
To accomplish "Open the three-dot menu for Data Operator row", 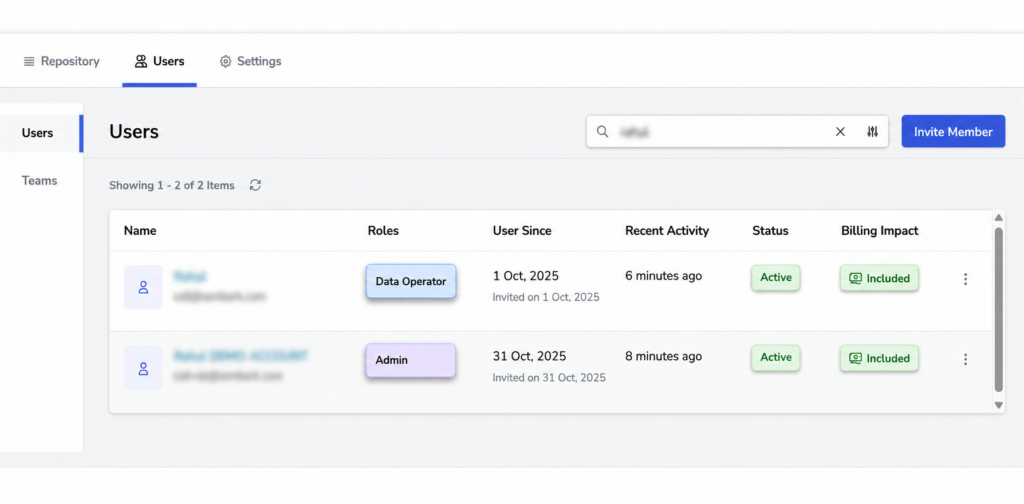I will [x=965, y=279].
